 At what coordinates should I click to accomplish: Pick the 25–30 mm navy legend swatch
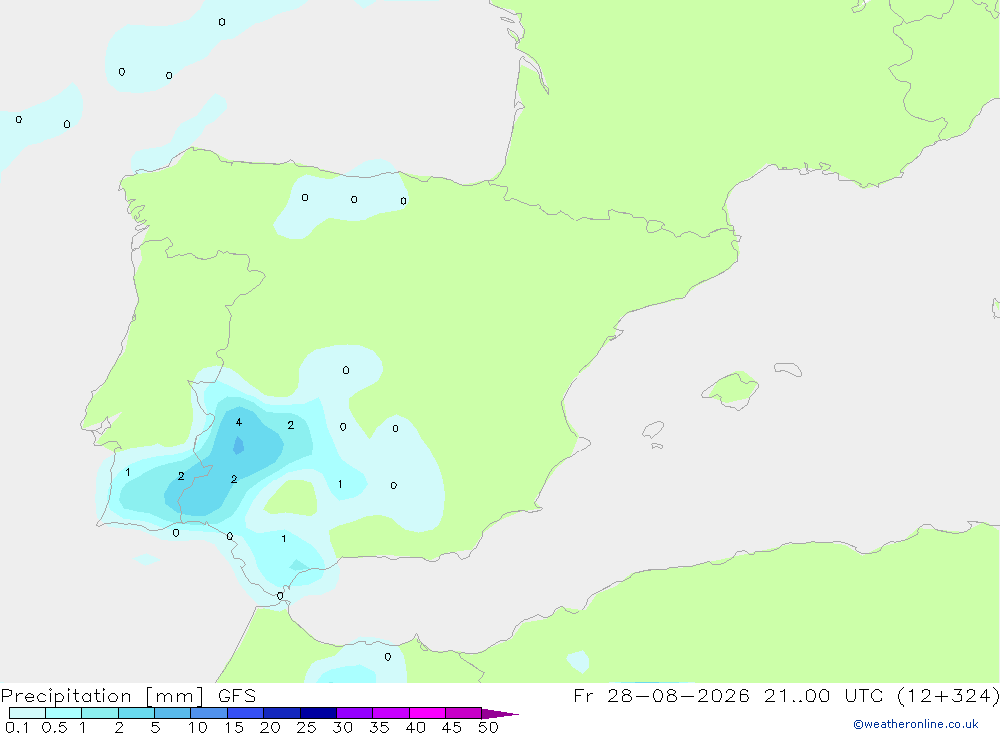(x=318, y=713)
